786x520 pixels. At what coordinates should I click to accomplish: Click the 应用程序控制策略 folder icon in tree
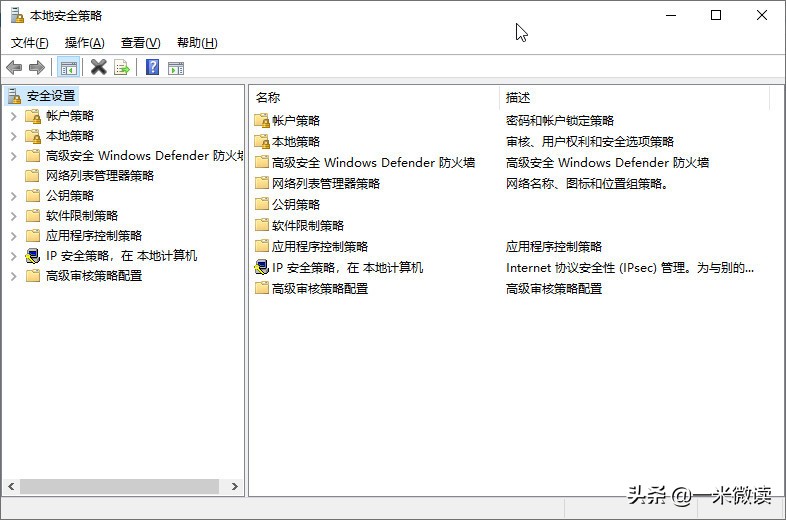click(x=33, y=236)
